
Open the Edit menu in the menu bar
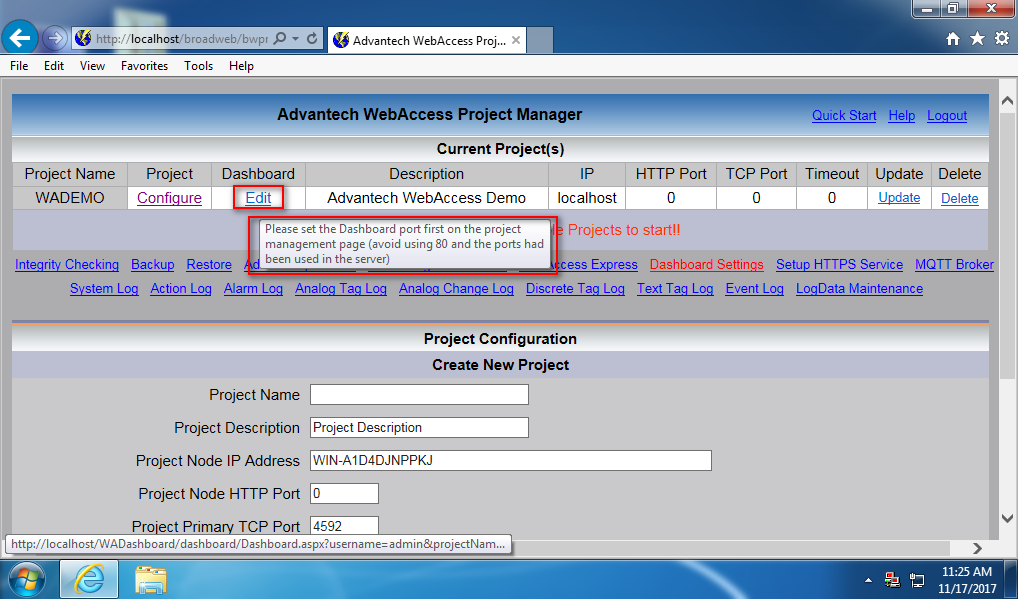click(54, 66)
